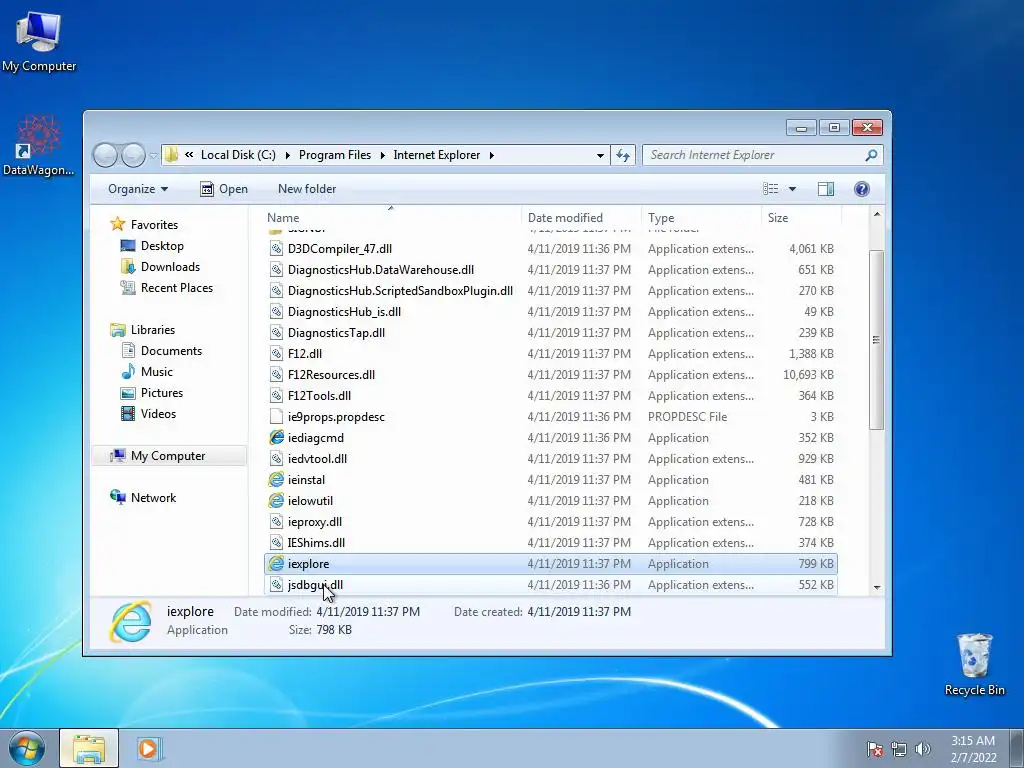
Task: Click the refresh button beside address bar
Action: point(623,155)
